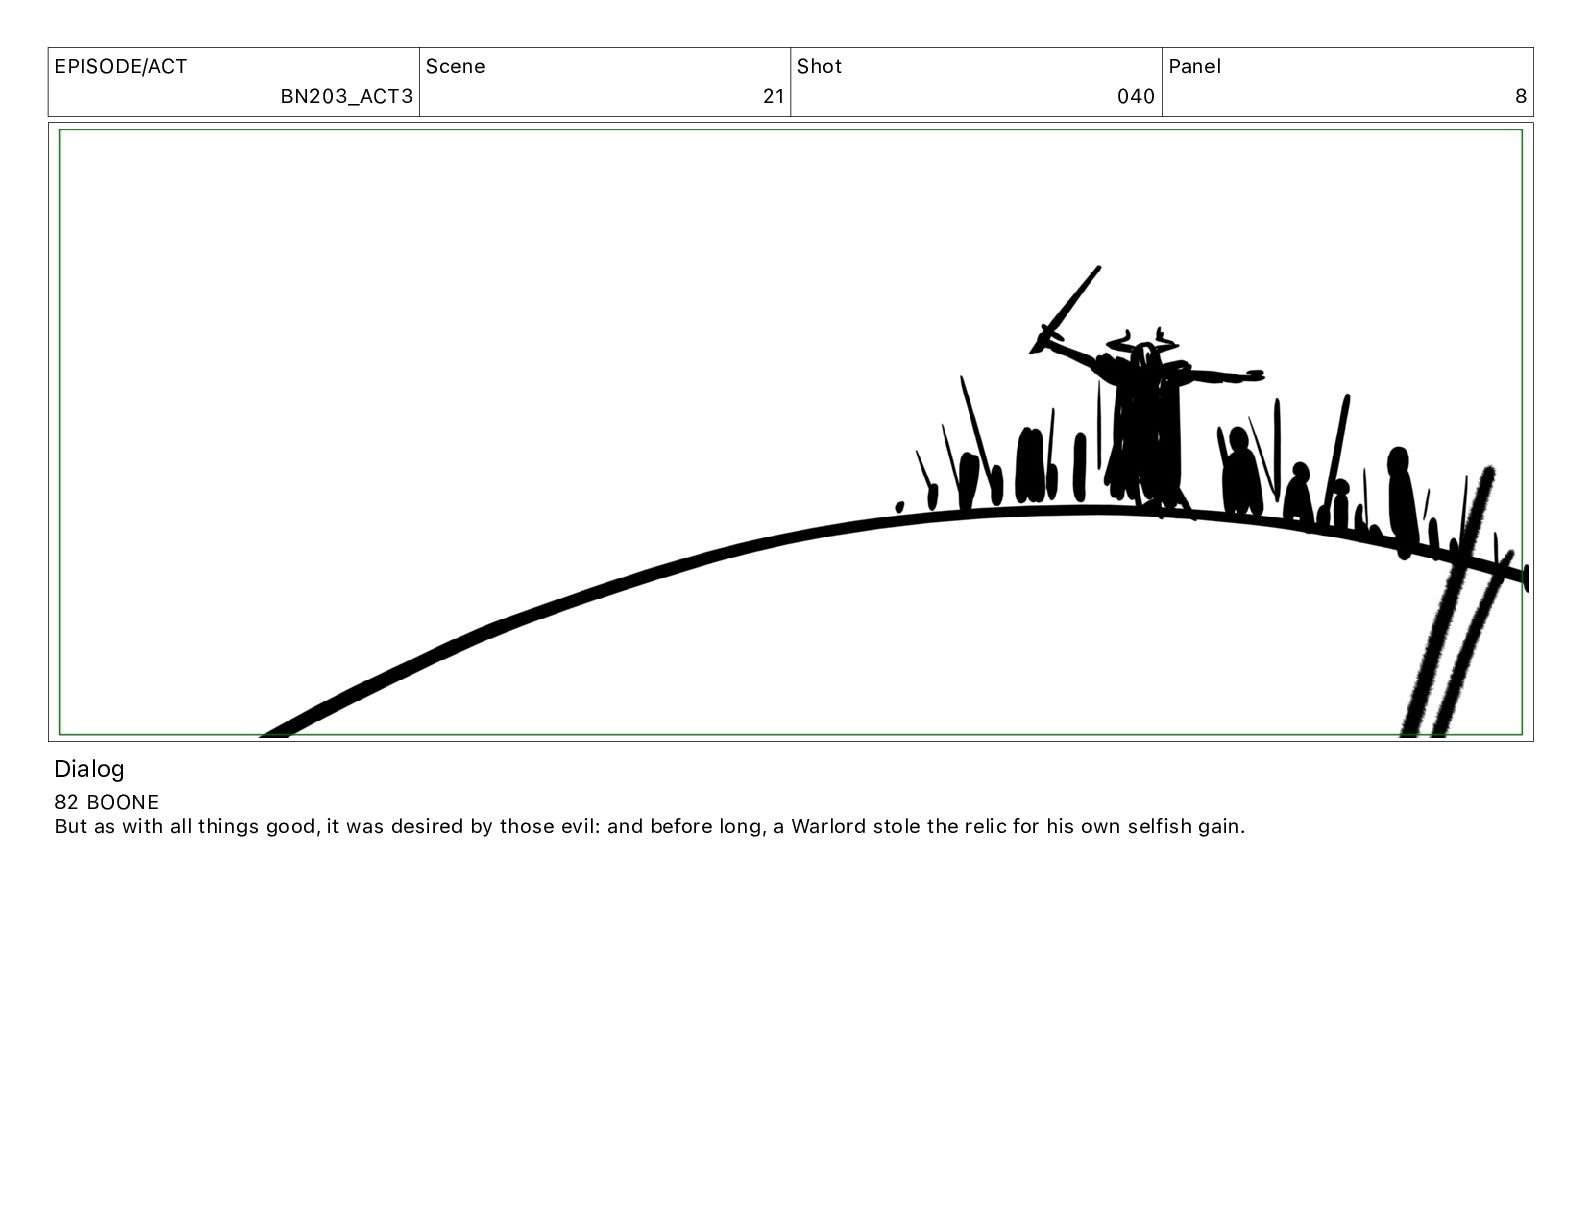Screen dimensions: 1584x1224
Task: Select the 82 BOONE speaker line
Action: (107, 802)
